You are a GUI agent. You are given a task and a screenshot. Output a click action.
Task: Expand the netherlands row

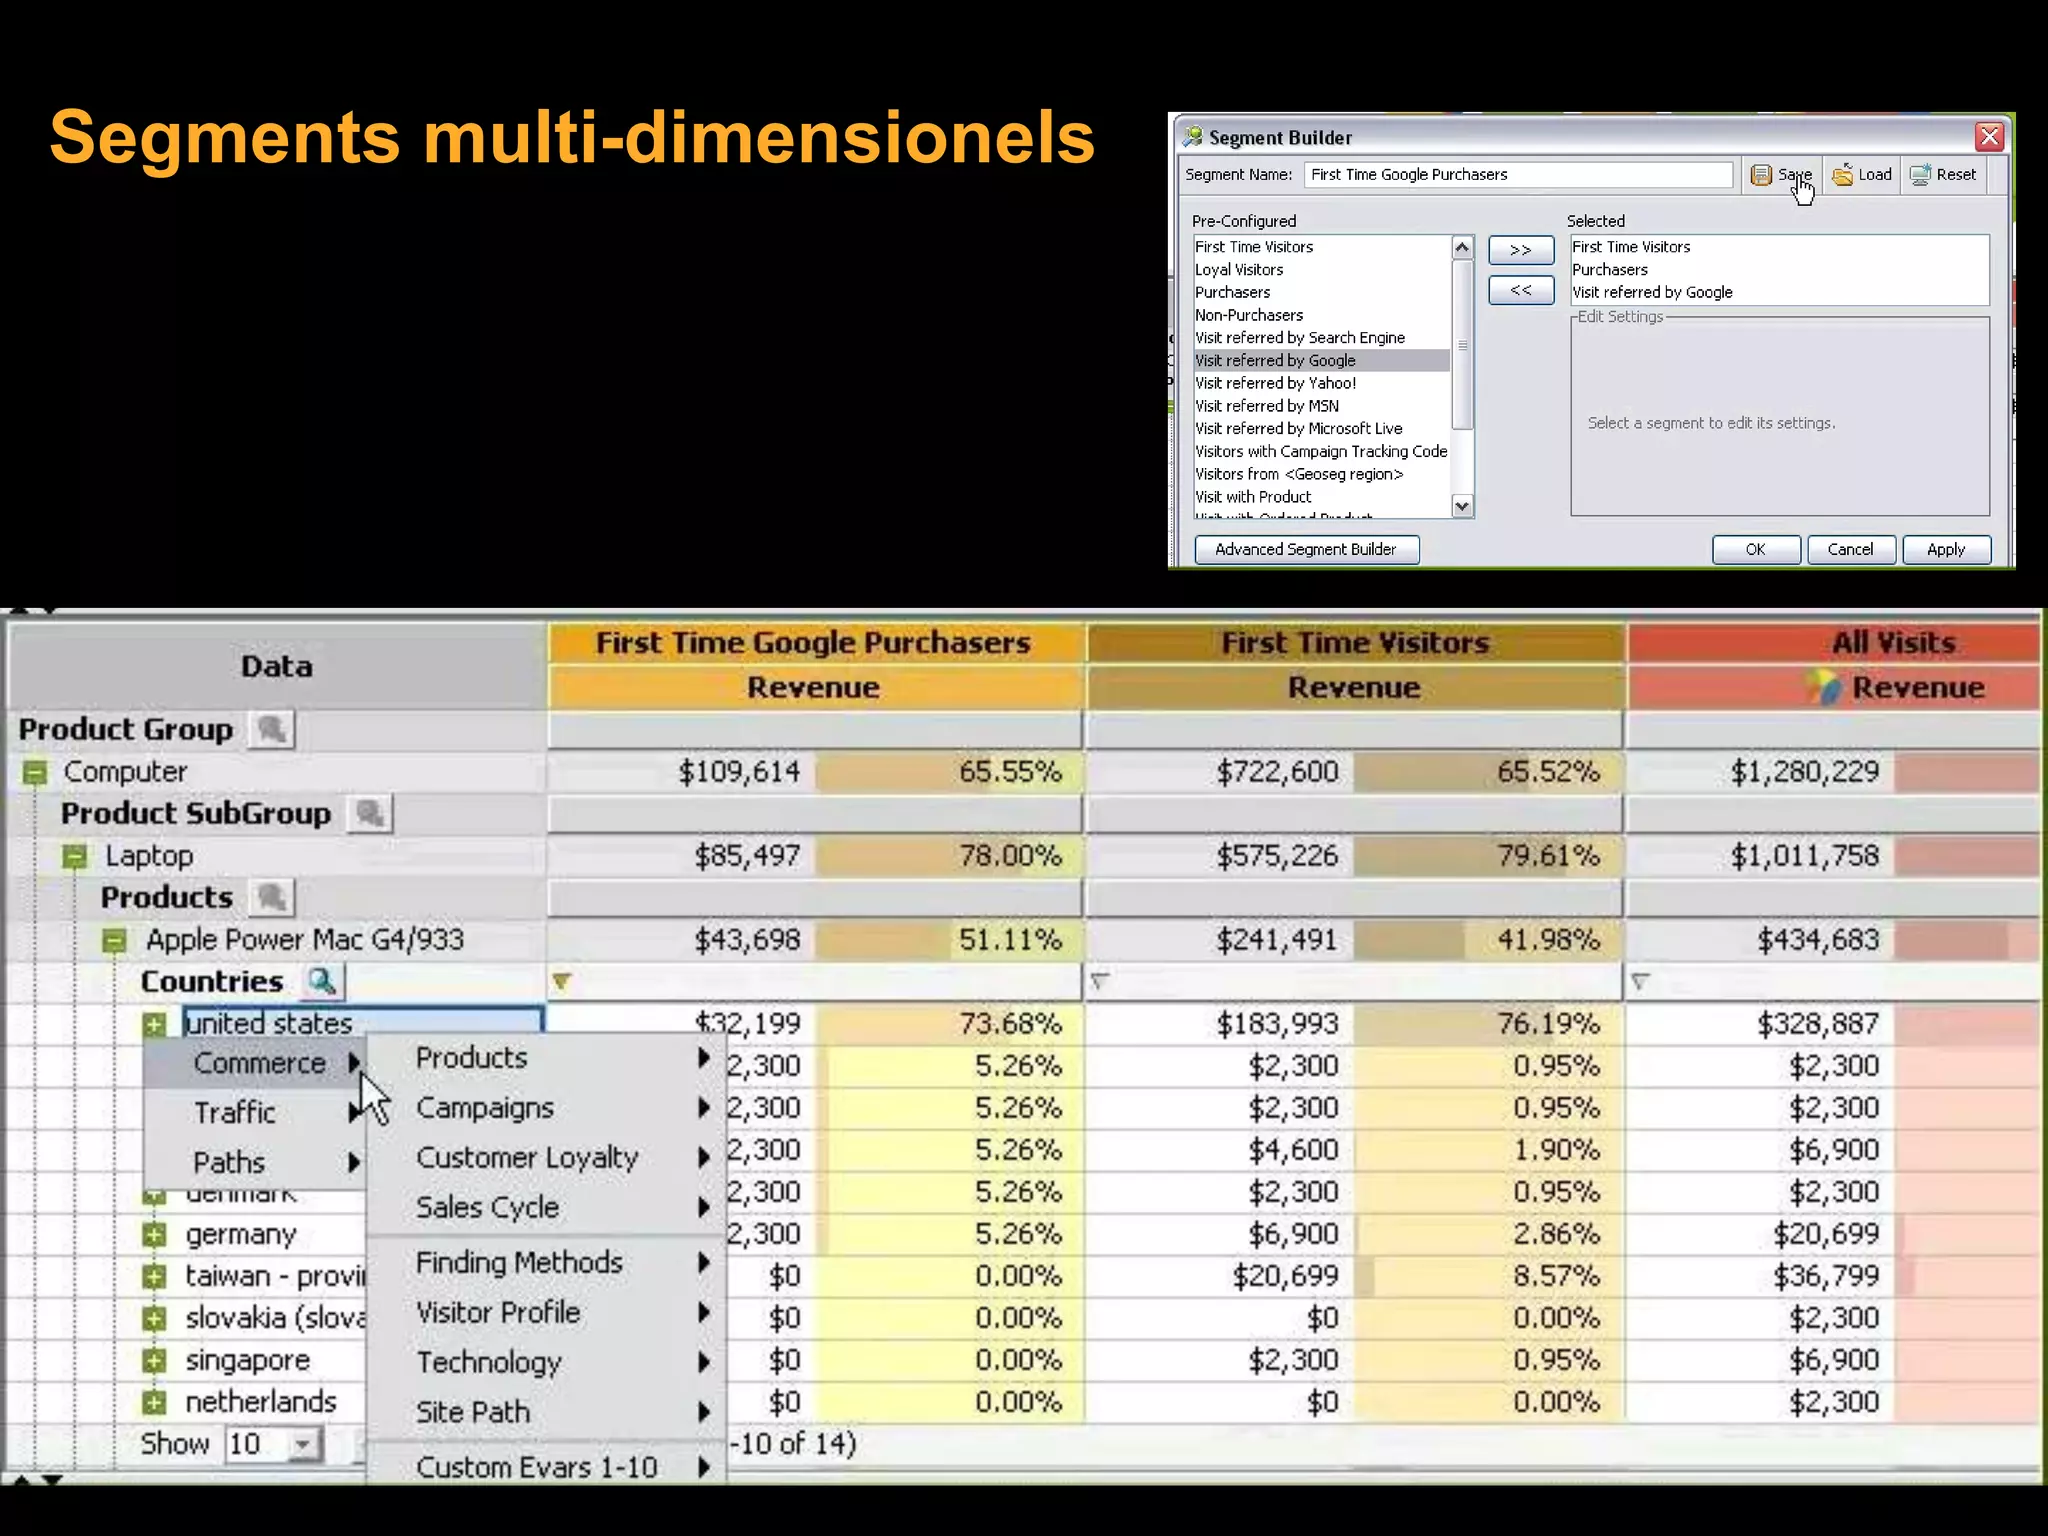point(154,1403)
